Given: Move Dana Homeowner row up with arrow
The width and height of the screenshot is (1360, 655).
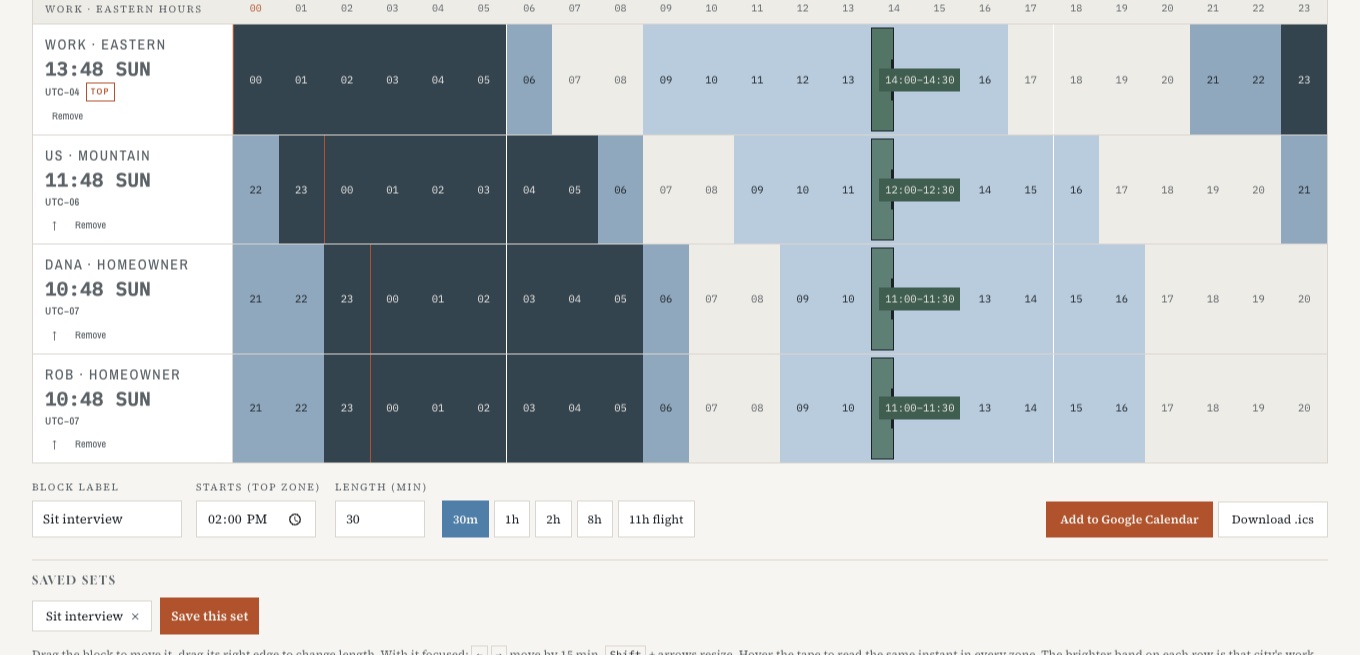Looking at the screenshot, I should (x=54, y=336).
